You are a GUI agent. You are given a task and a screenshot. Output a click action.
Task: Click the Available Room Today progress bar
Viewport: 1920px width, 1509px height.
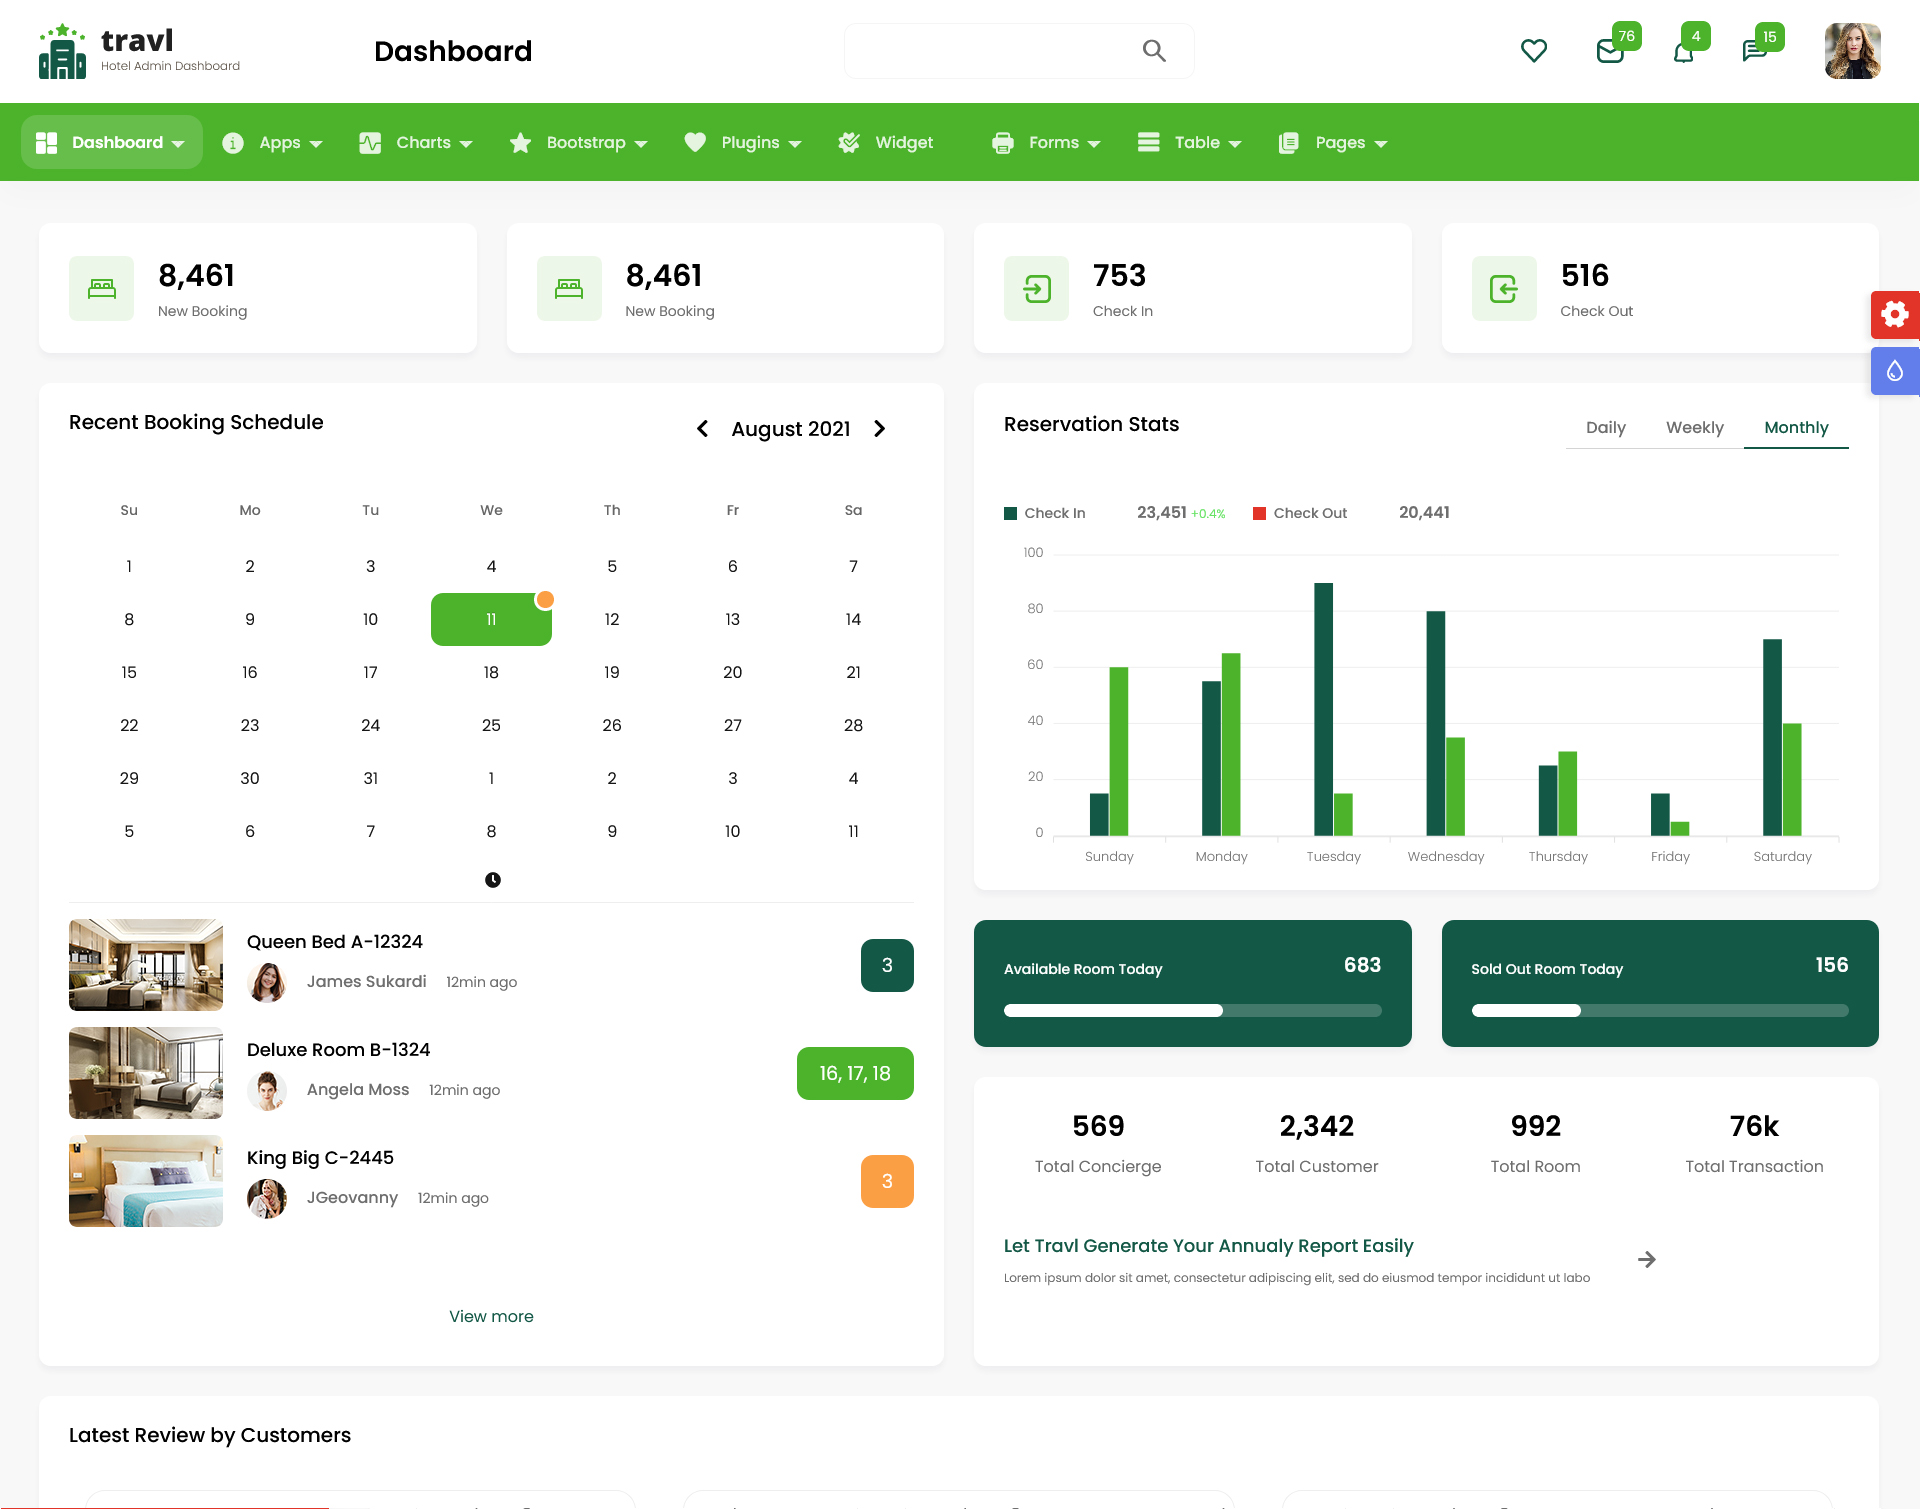pos(1192,1011)
